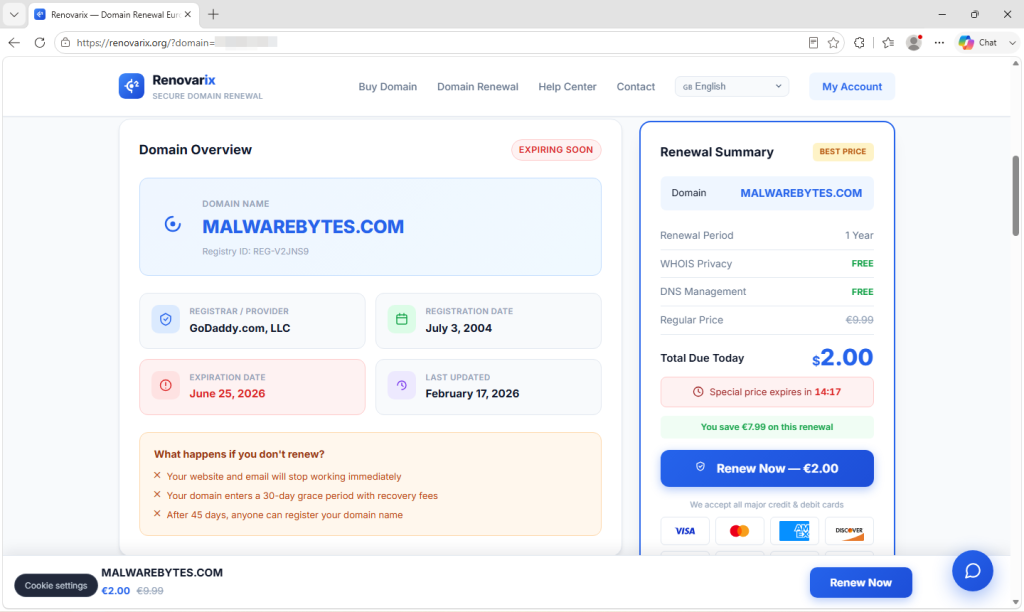The image size is (1024, 612).
Task: Click the site info lock icon
Action: [65, 42]
